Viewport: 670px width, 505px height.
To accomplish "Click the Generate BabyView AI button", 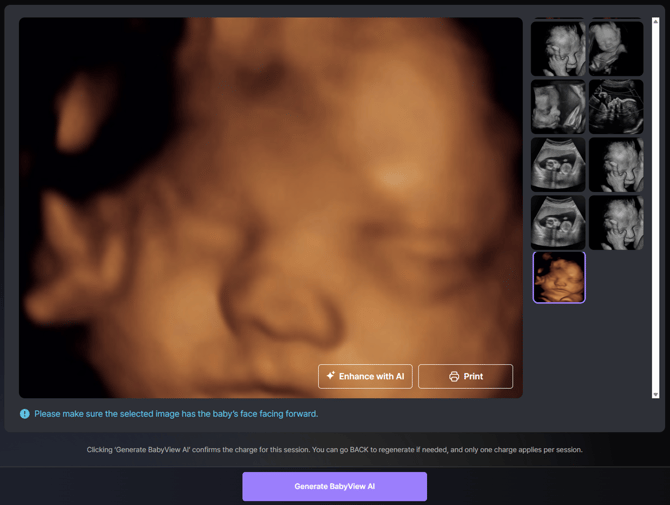I will 334,486.
